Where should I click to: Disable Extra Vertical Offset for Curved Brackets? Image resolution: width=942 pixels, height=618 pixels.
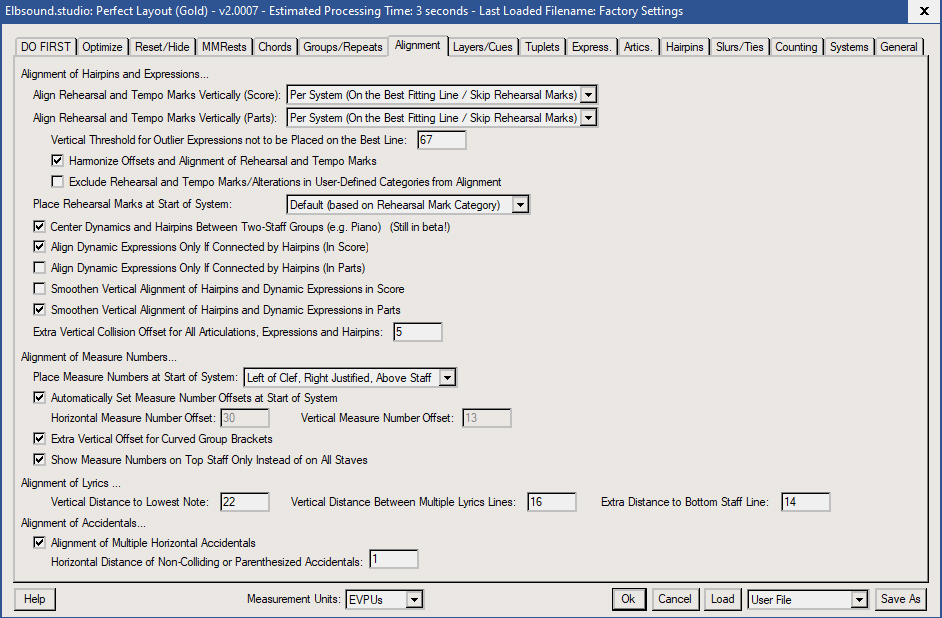coord(40,439)
